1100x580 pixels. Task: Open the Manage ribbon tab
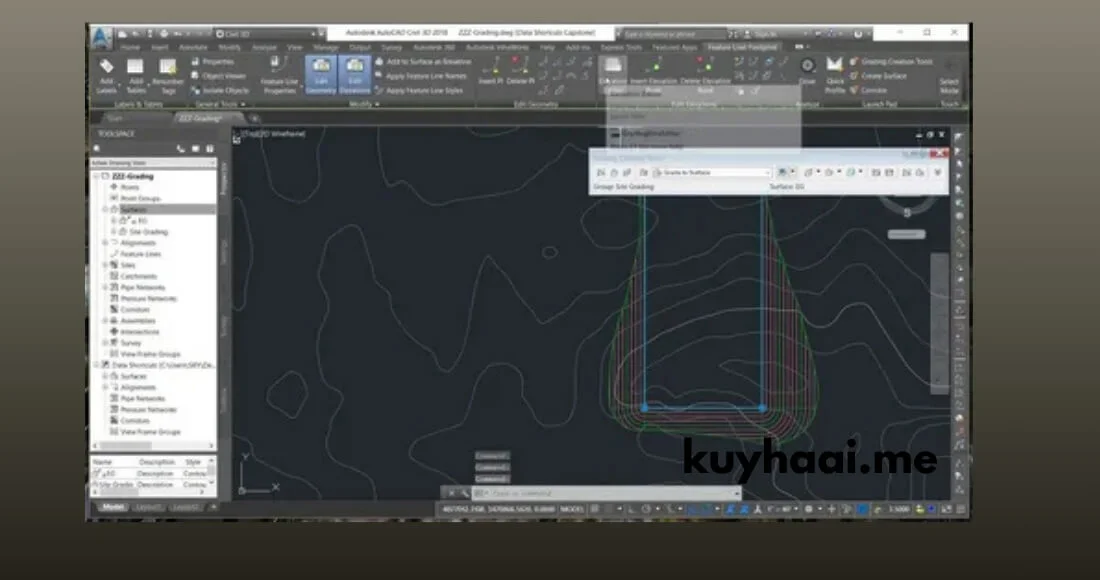326,48
